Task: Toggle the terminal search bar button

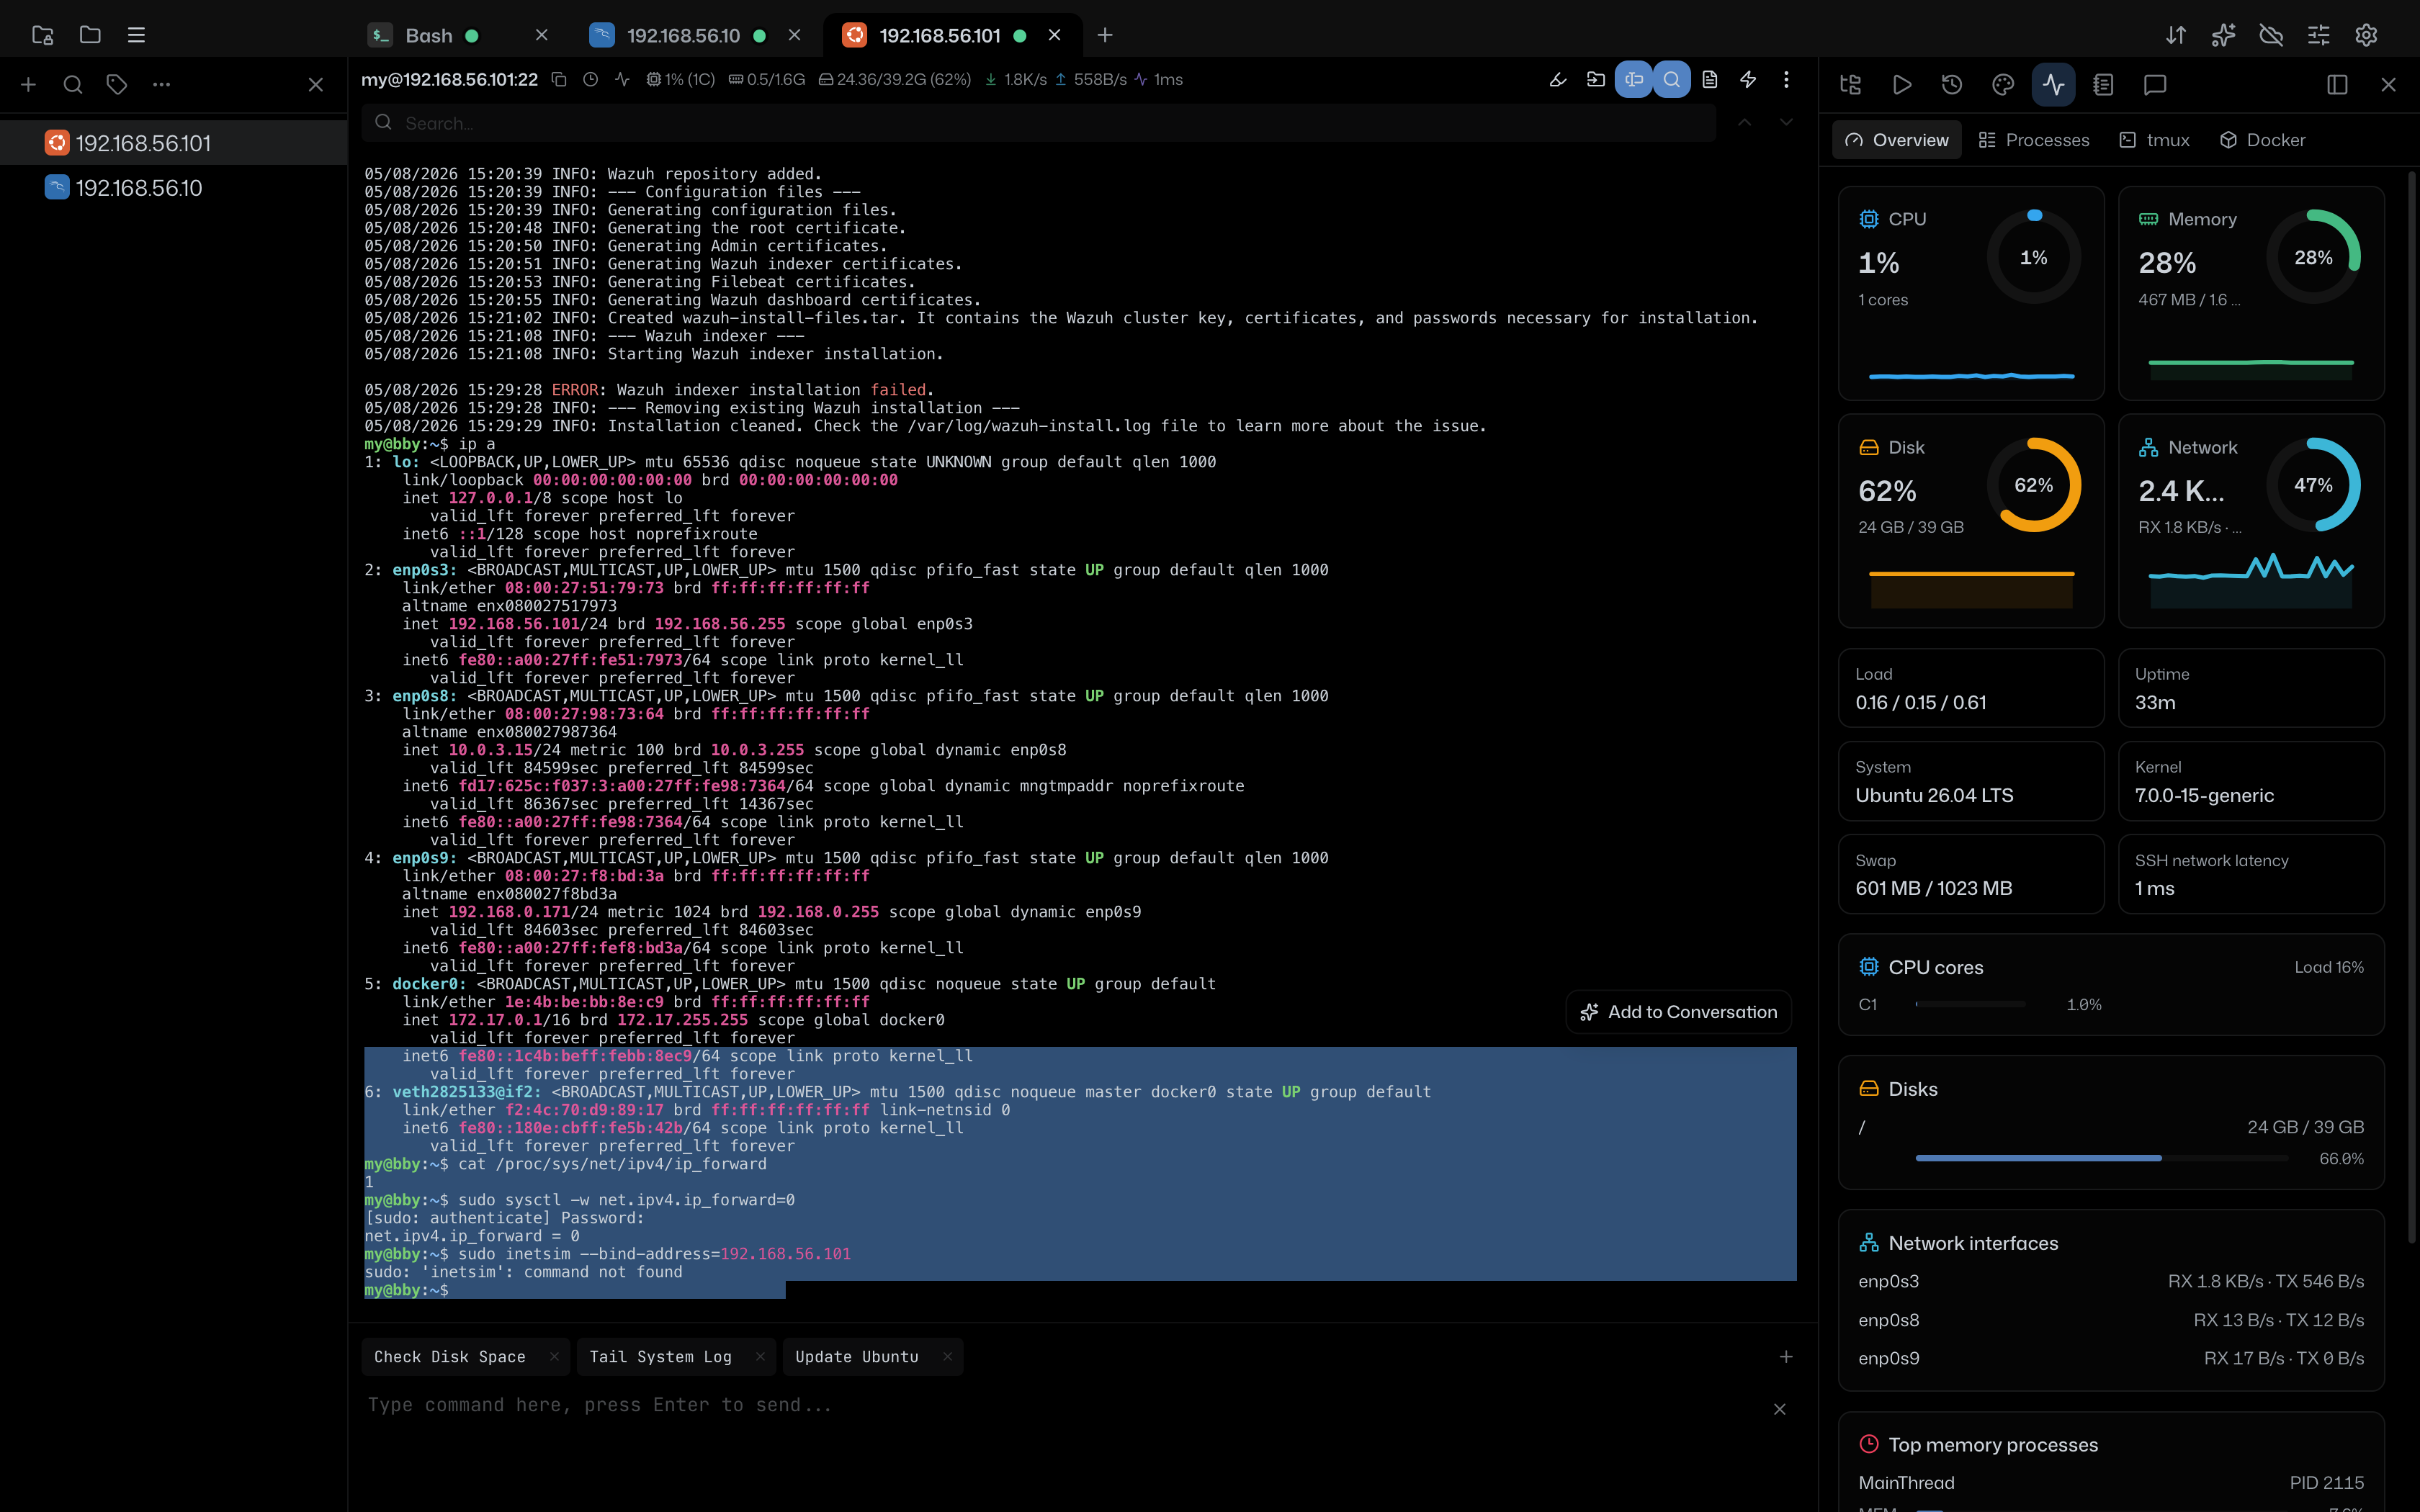Action: 1672,80
